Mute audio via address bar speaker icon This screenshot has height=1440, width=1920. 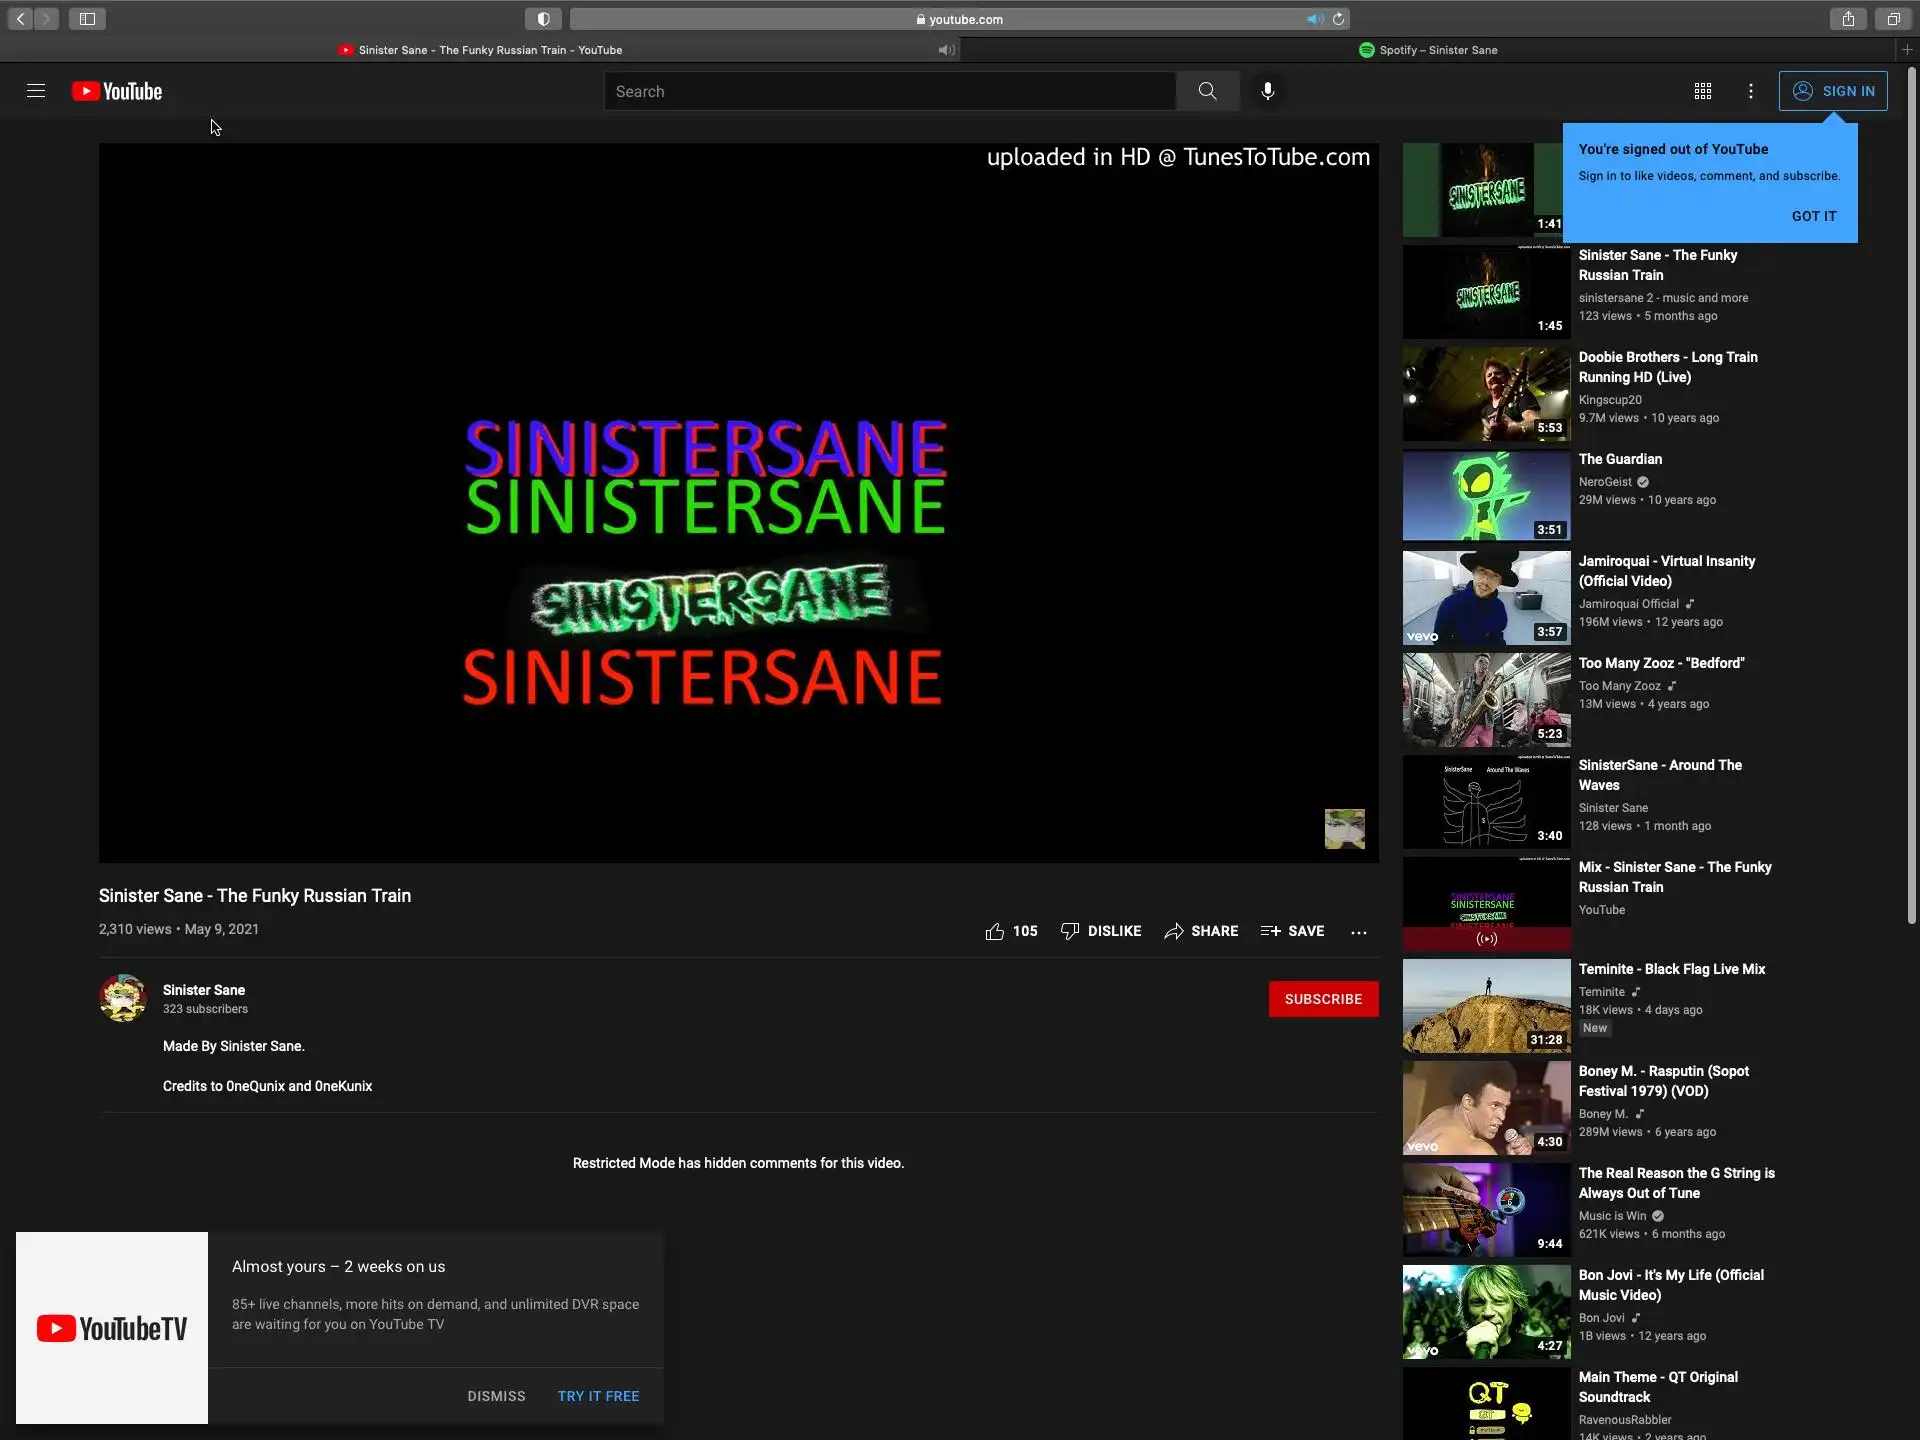pyautogui.click(x=1313, y=19)
